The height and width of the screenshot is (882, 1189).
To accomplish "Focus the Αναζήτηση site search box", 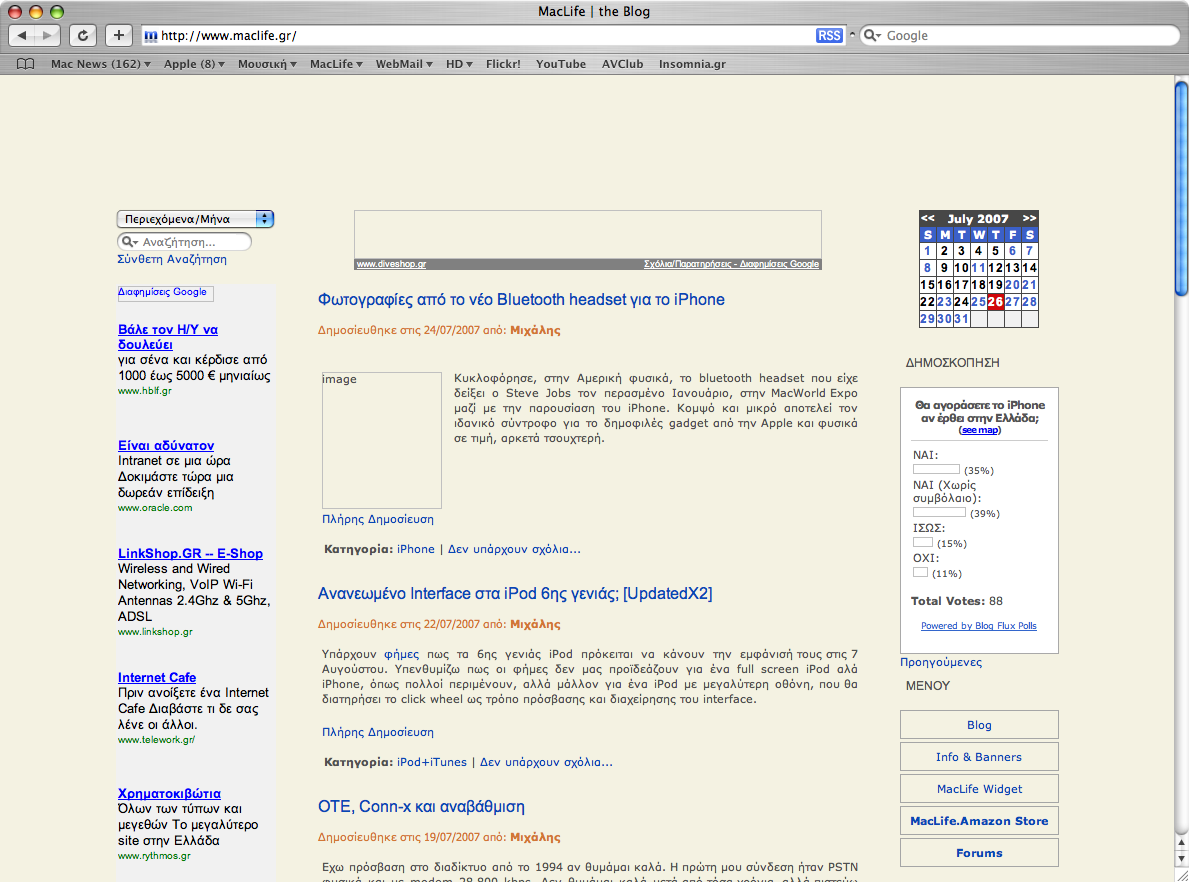I will pos(184,242).
